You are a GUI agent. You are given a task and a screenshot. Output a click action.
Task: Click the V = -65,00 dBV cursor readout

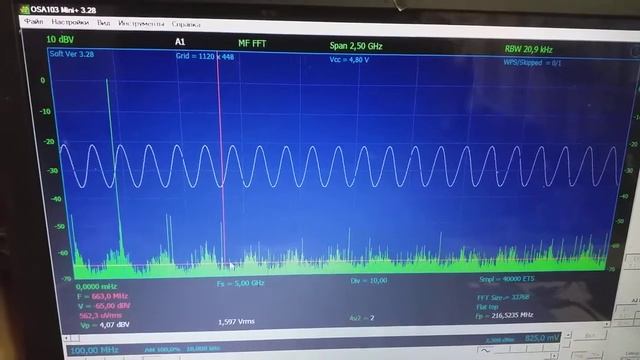pyautogui.click(x=104, y=306)
